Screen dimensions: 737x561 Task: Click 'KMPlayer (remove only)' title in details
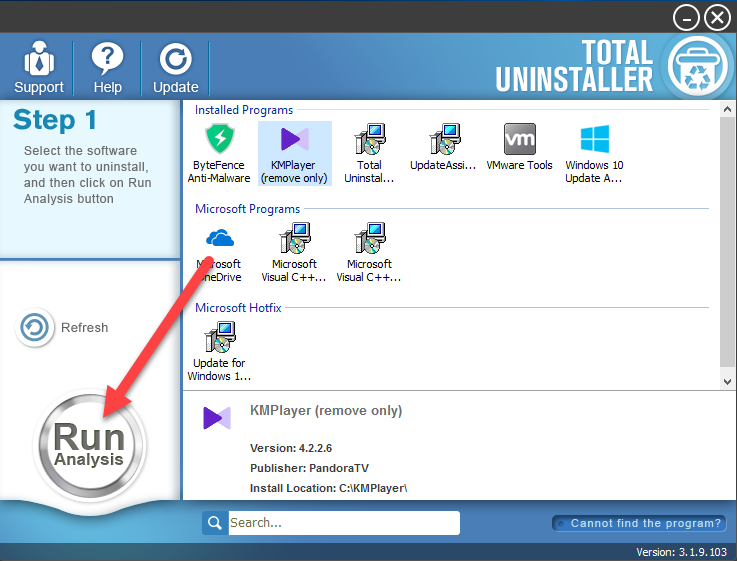pyautogui.click(x=326, y=410)
